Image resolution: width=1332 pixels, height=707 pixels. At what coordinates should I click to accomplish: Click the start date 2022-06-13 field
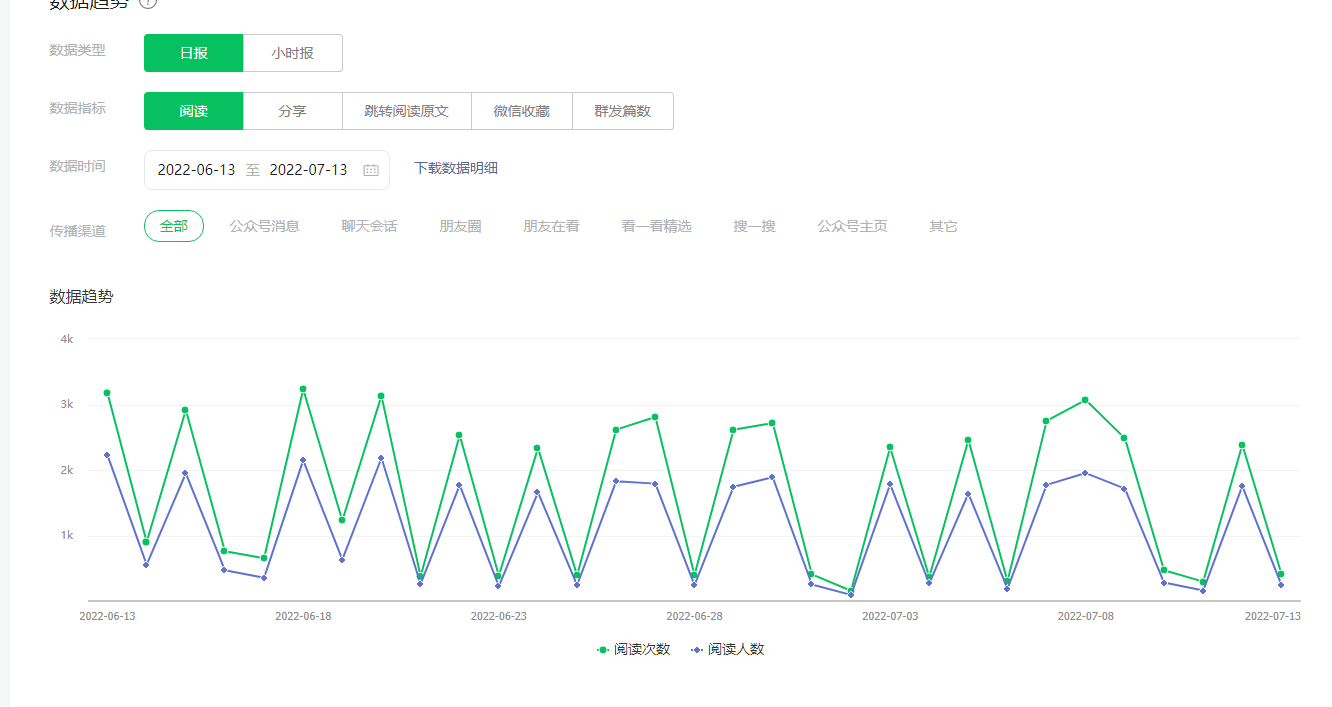click(x=197, y=170)
